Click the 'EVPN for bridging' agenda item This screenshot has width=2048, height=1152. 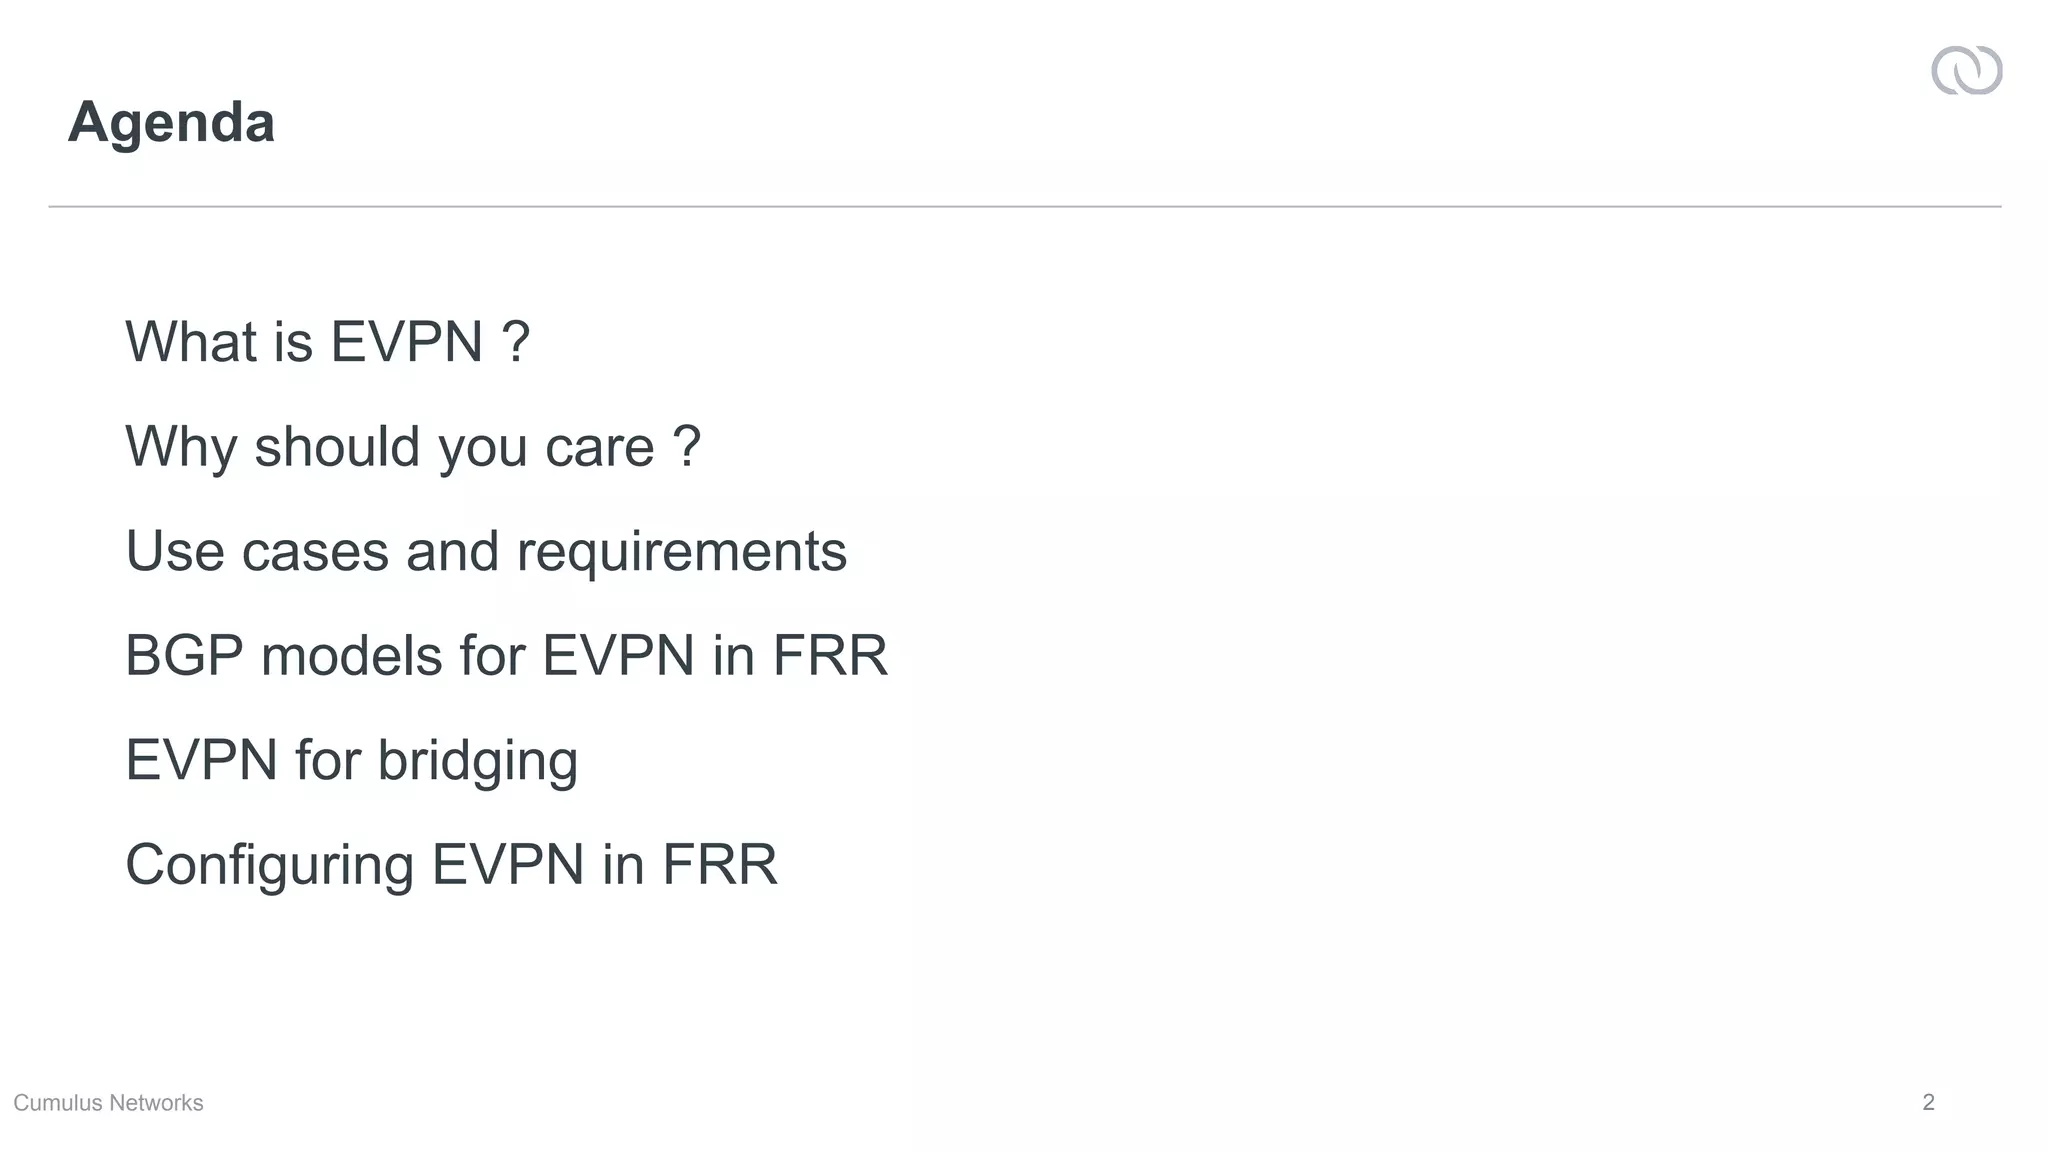(351, 760)
